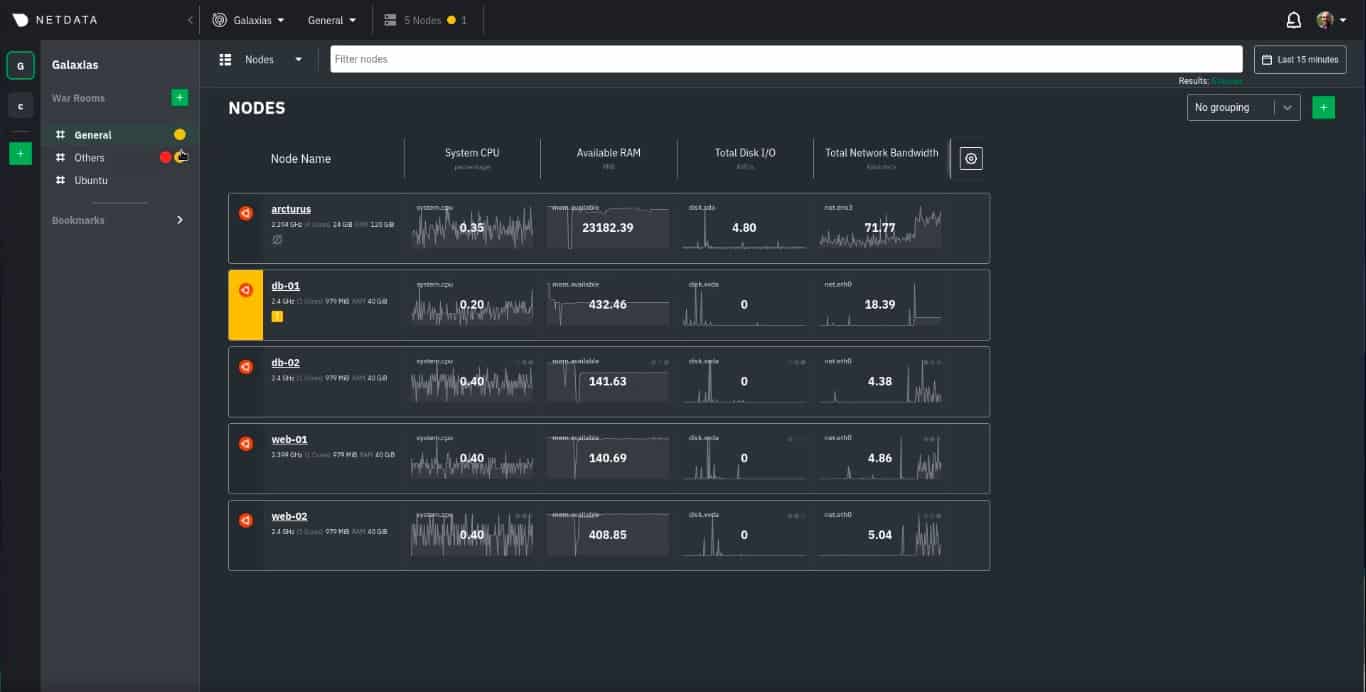Image resolution: width=1366 pixels, height=692 pixels.
Task: Open db-01 network chart showing 18.39
Action: coord(880,304)
